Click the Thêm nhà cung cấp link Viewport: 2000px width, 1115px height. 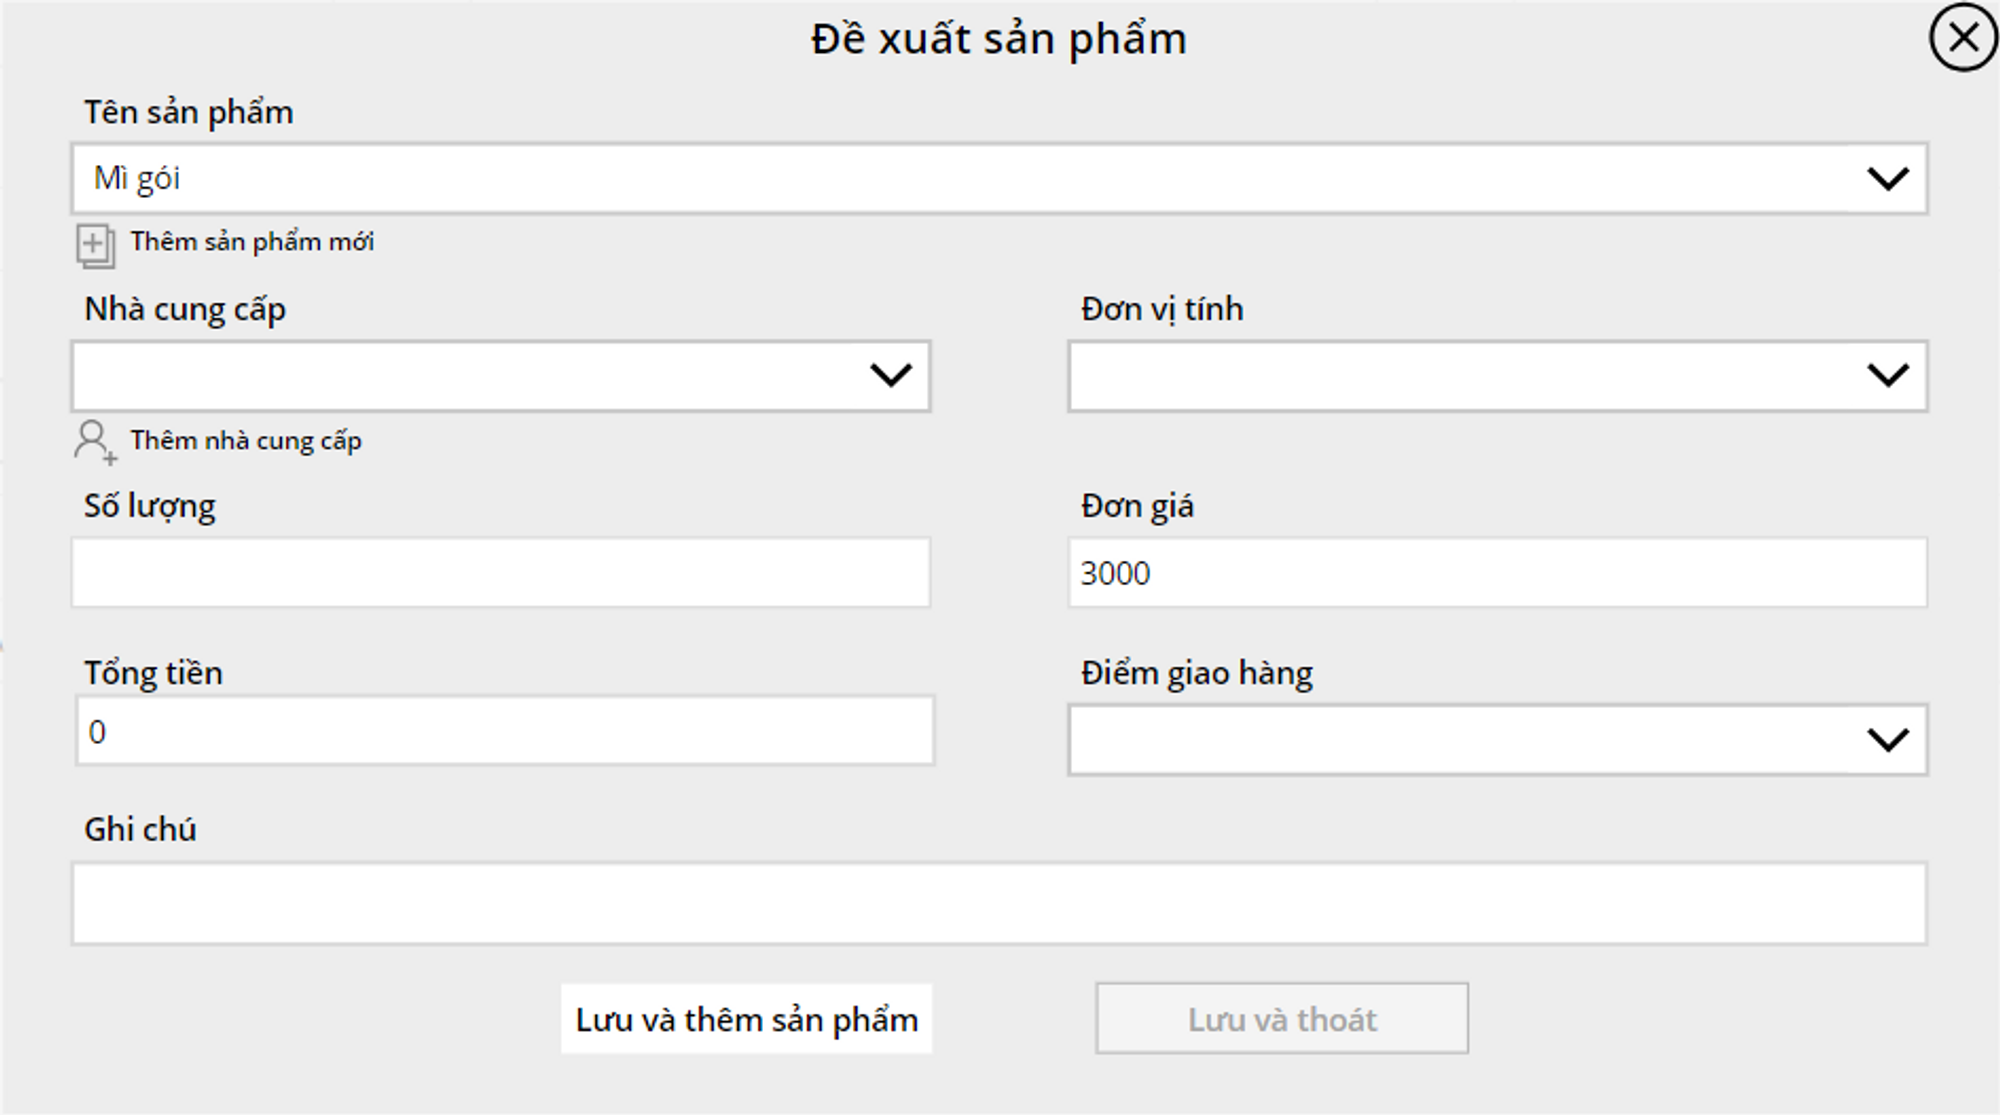tap(246, 441)
